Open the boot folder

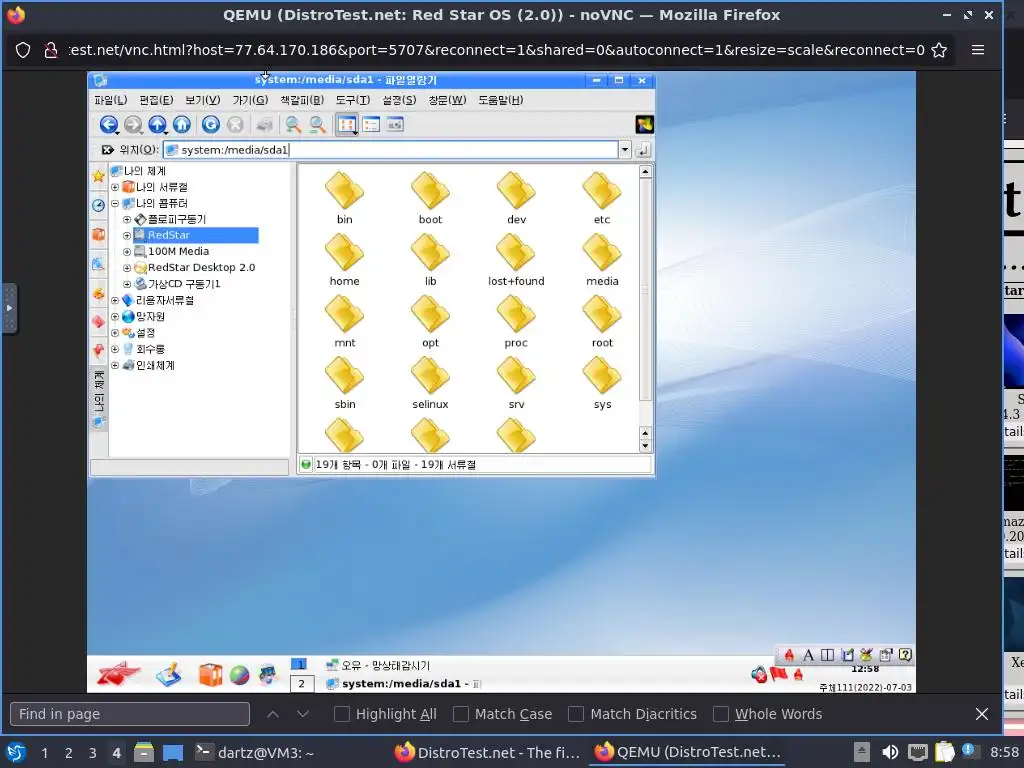[430, 199]
